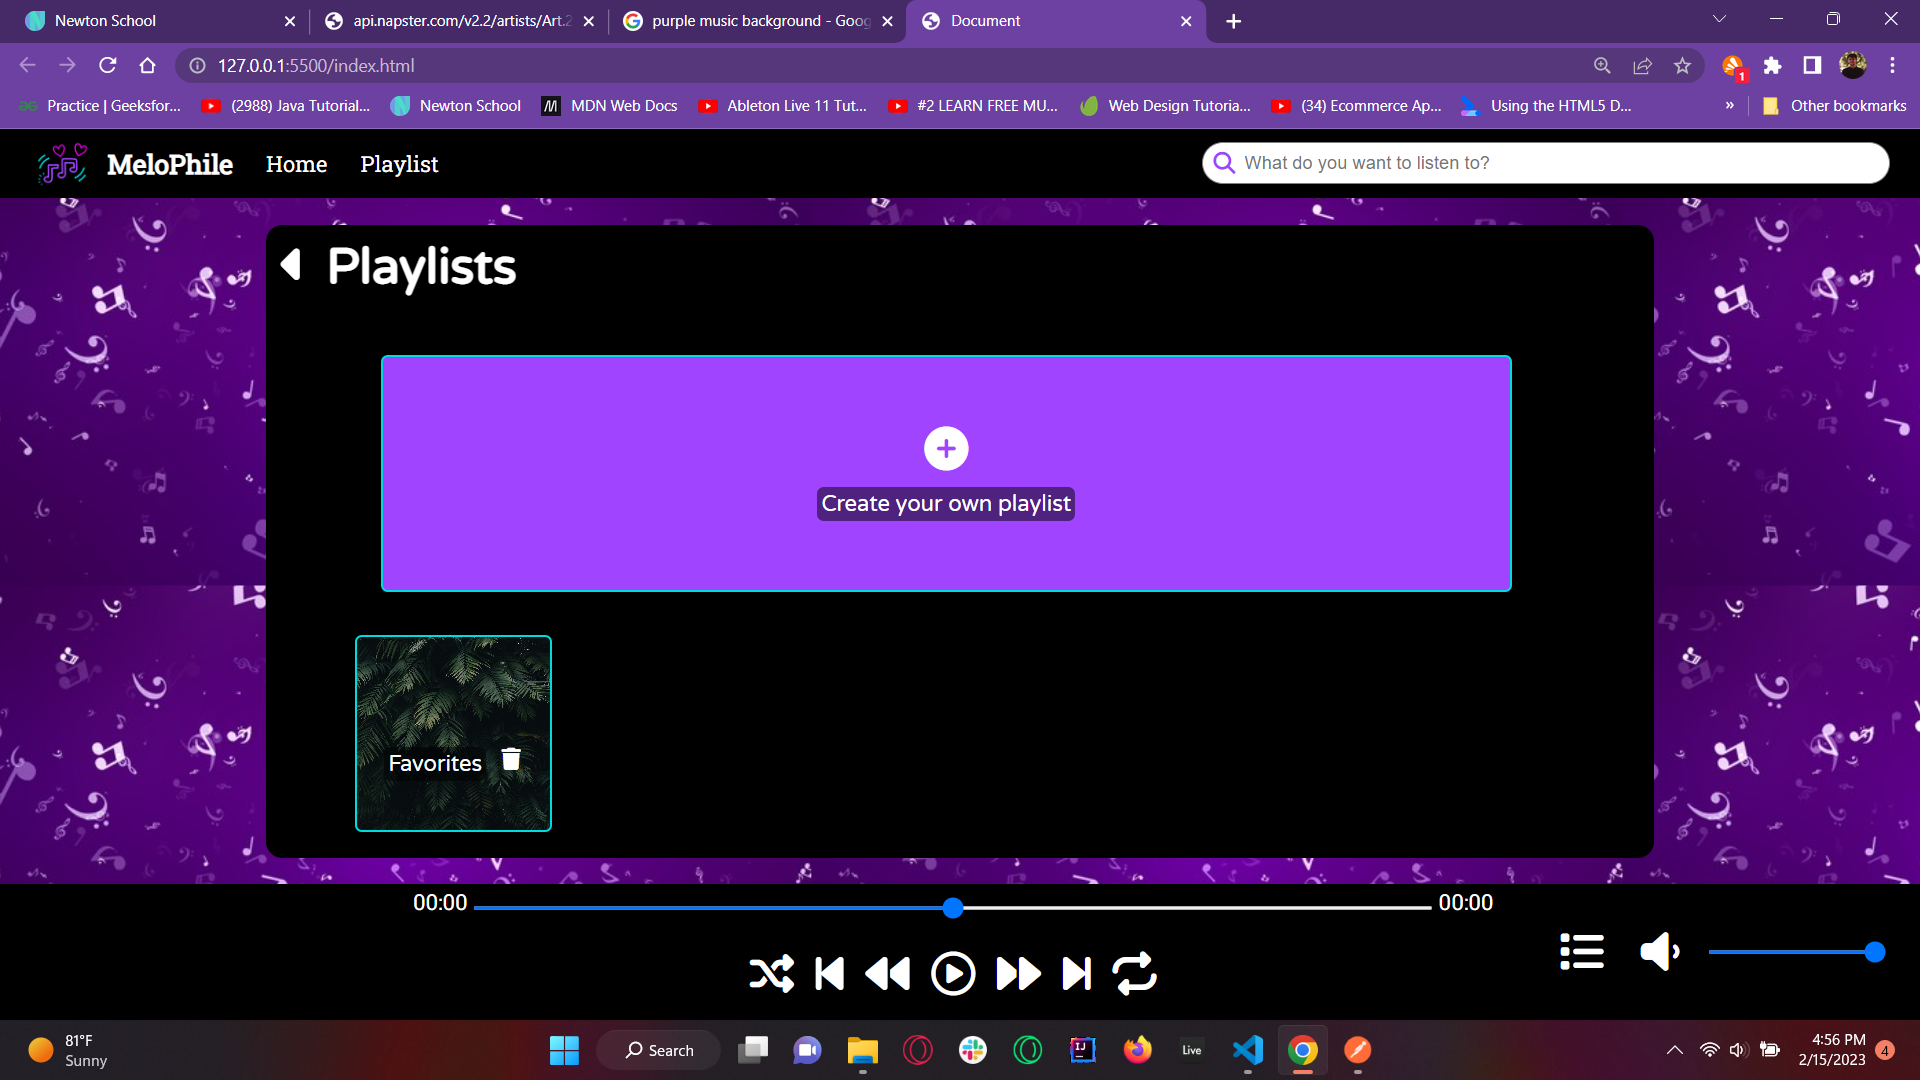Expand hidden bookmarks chevron
The width and height of the screenshot is (1920, 1080).
[1730, 105]
